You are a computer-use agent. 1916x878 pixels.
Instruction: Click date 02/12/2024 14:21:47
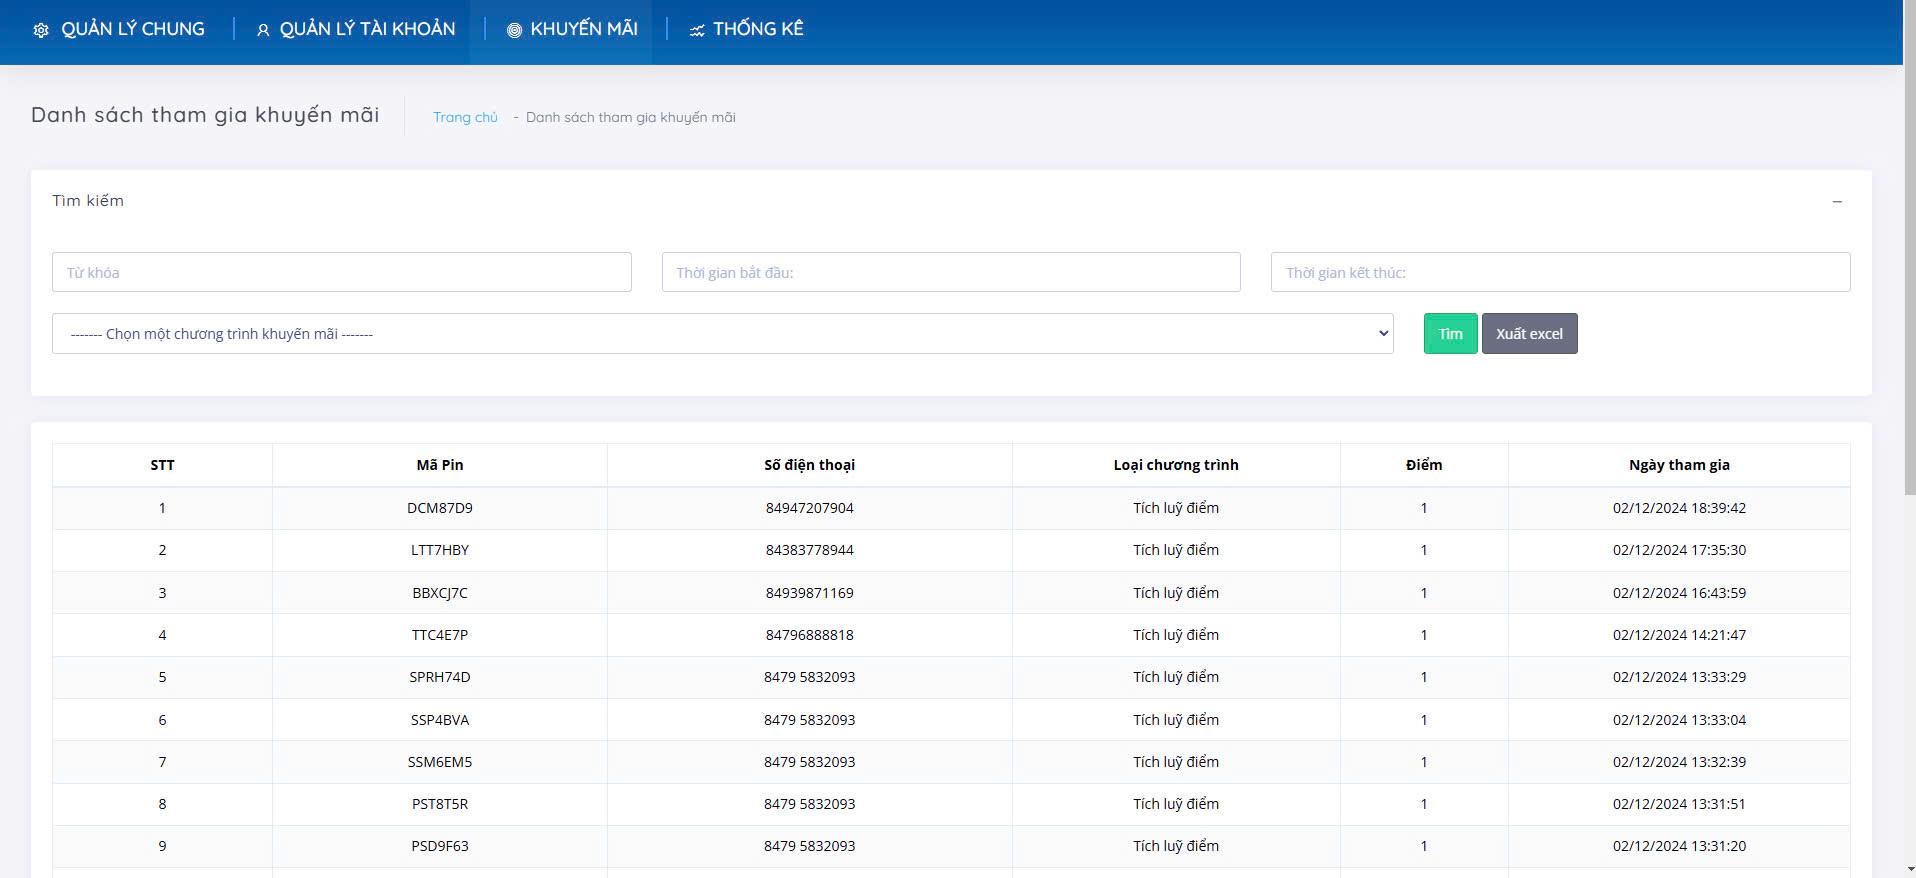tap(1679, 635)
